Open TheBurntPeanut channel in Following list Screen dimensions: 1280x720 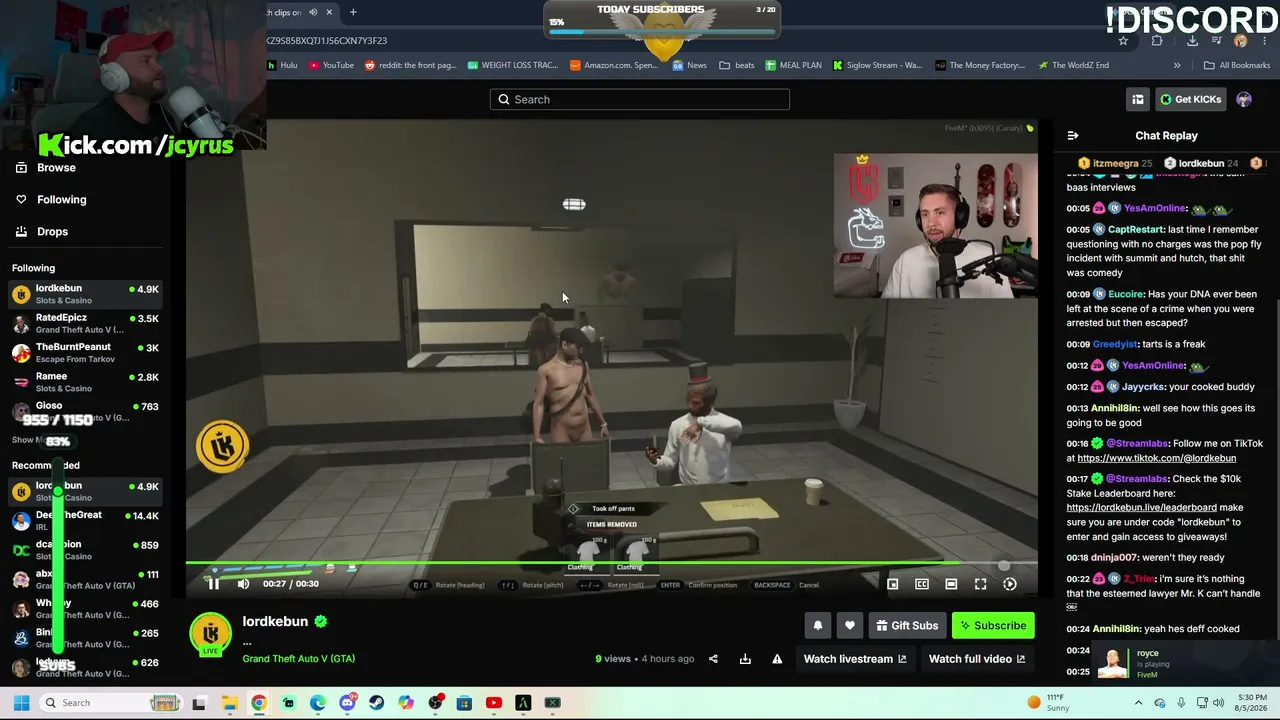coord(85,352)
